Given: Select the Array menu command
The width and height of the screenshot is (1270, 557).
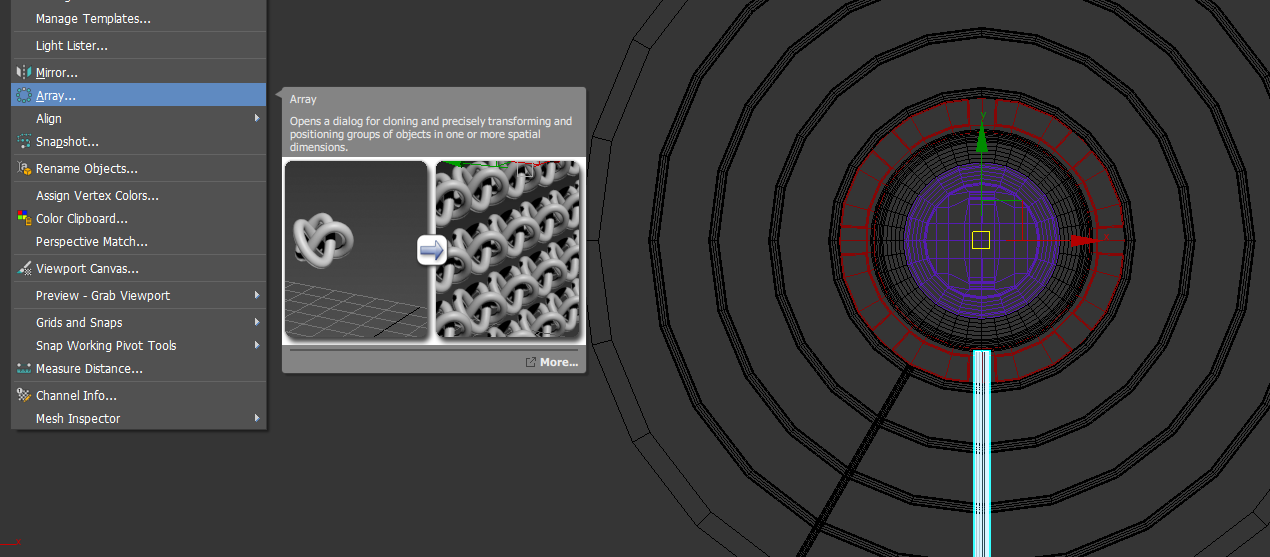Looking at the screenshot, I should coord(138,95).
